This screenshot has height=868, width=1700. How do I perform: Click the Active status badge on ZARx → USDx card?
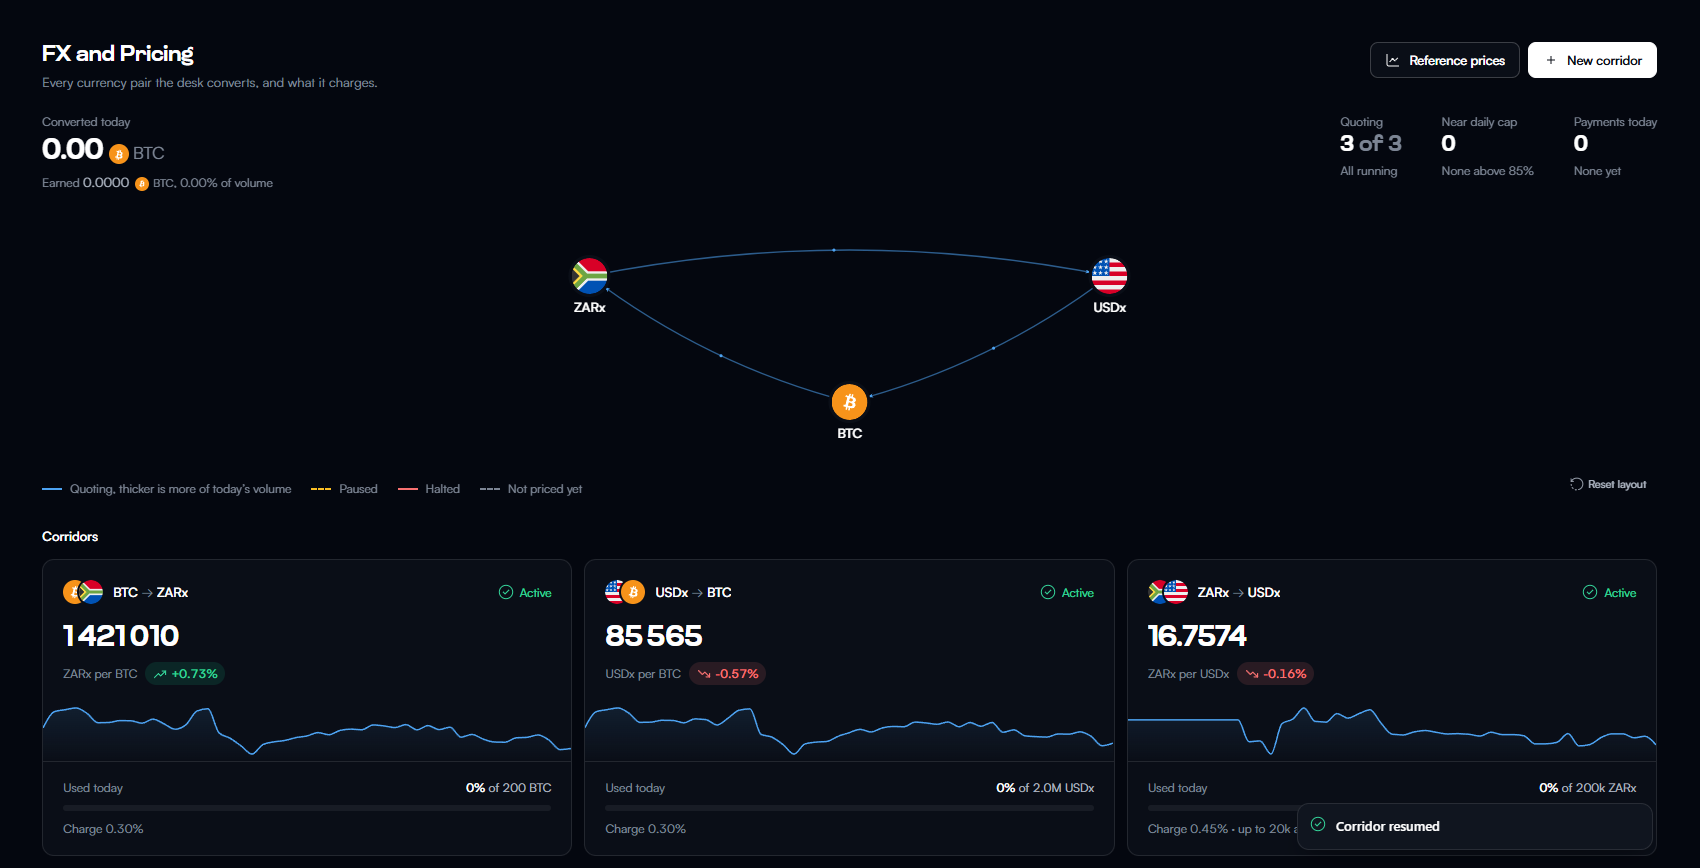pos(1610,593)
